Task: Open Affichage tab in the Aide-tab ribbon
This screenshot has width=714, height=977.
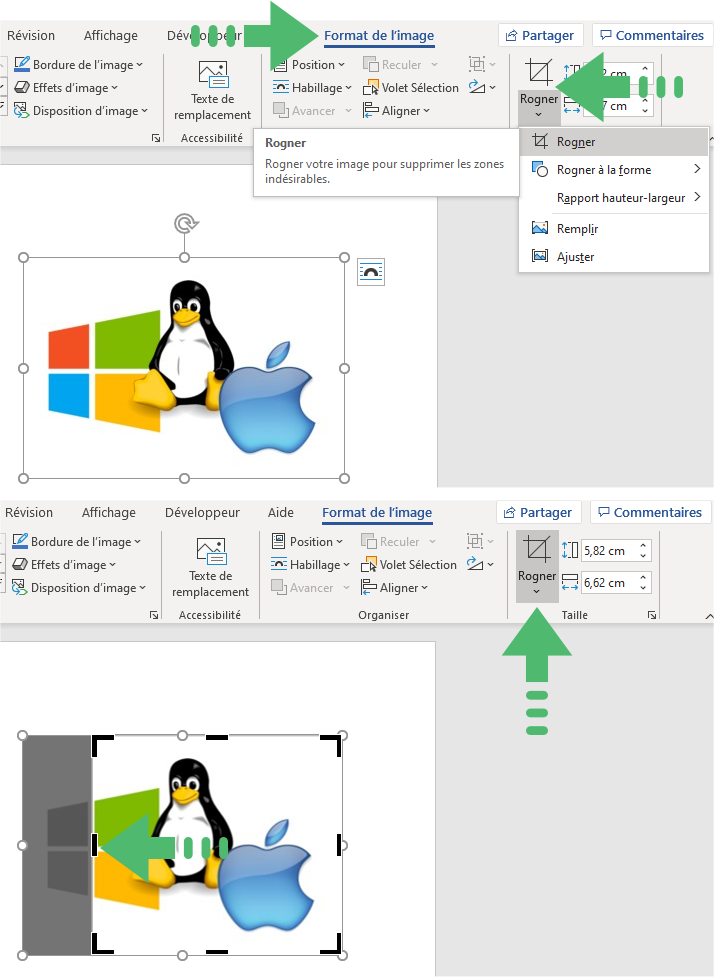Action: click(108, 512)
